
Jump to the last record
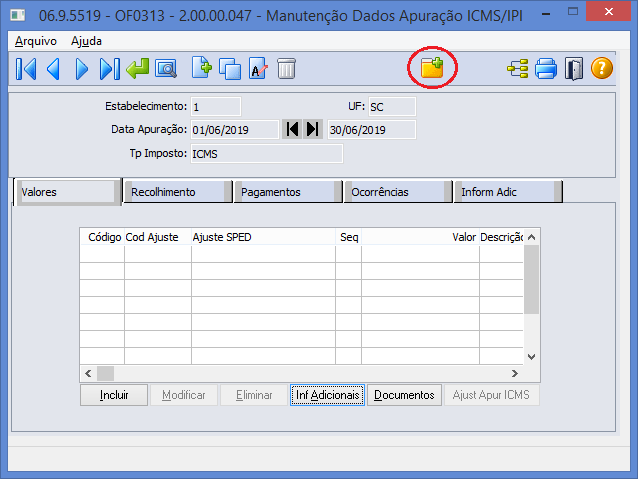tap(110, 68)
